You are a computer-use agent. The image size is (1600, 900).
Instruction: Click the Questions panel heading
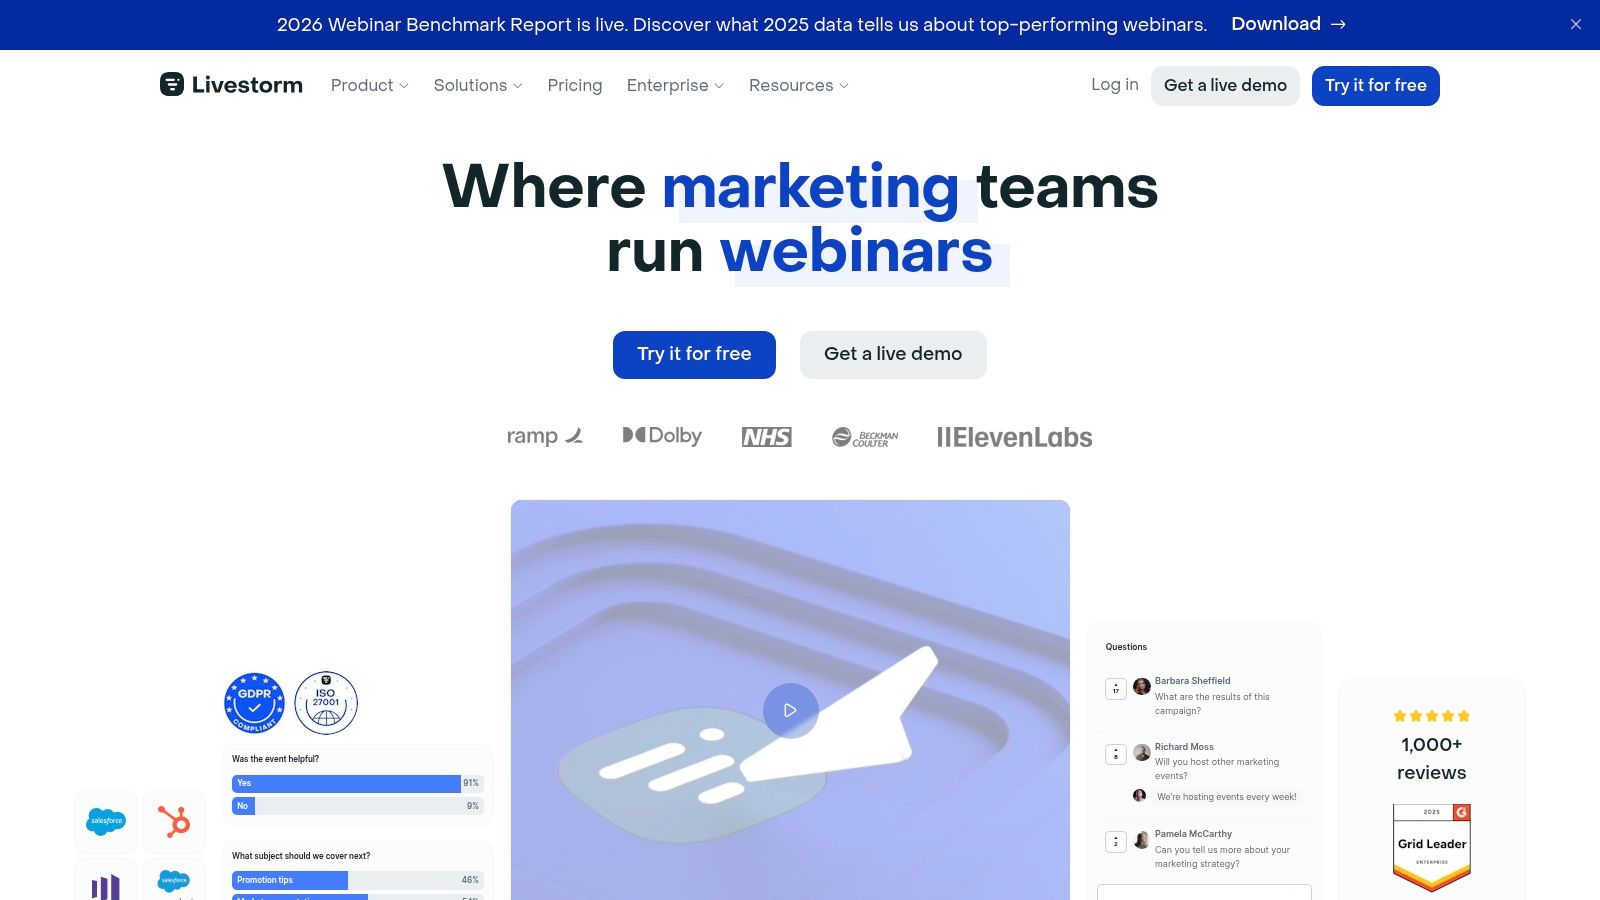1126,647
